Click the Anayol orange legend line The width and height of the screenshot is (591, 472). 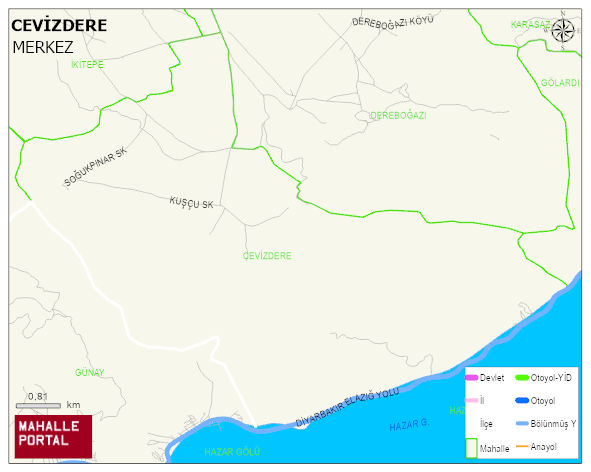click(522, 447)
